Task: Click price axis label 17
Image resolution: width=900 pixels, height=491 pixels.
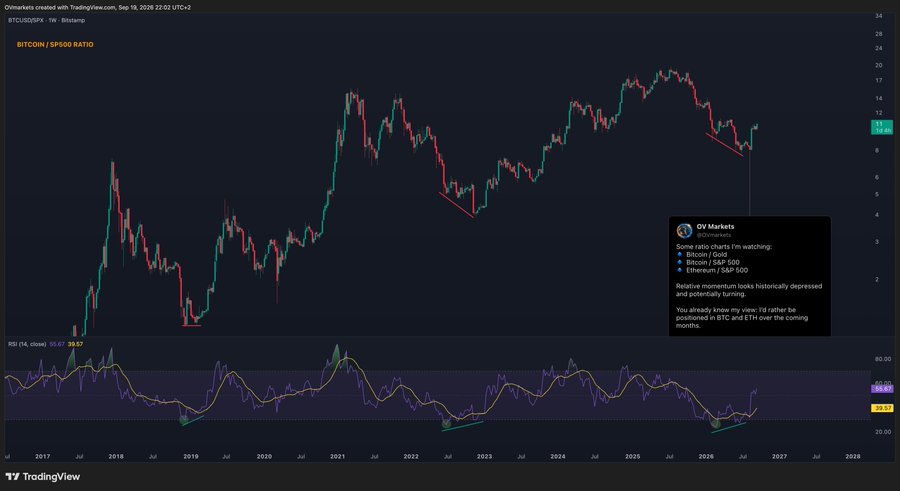Action: coord(879,80)
